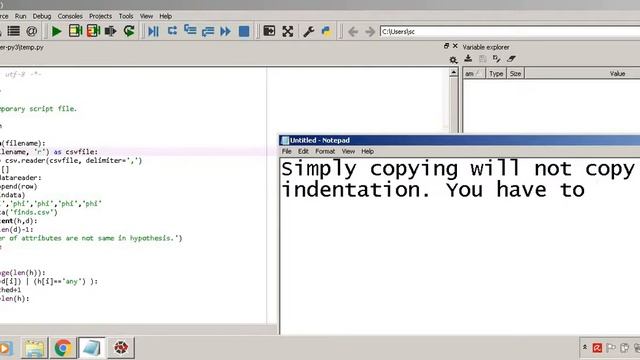This screenshot has width=640, height=360.
Task: Show hidden system tray icons
Action: [x=584, y=347]
